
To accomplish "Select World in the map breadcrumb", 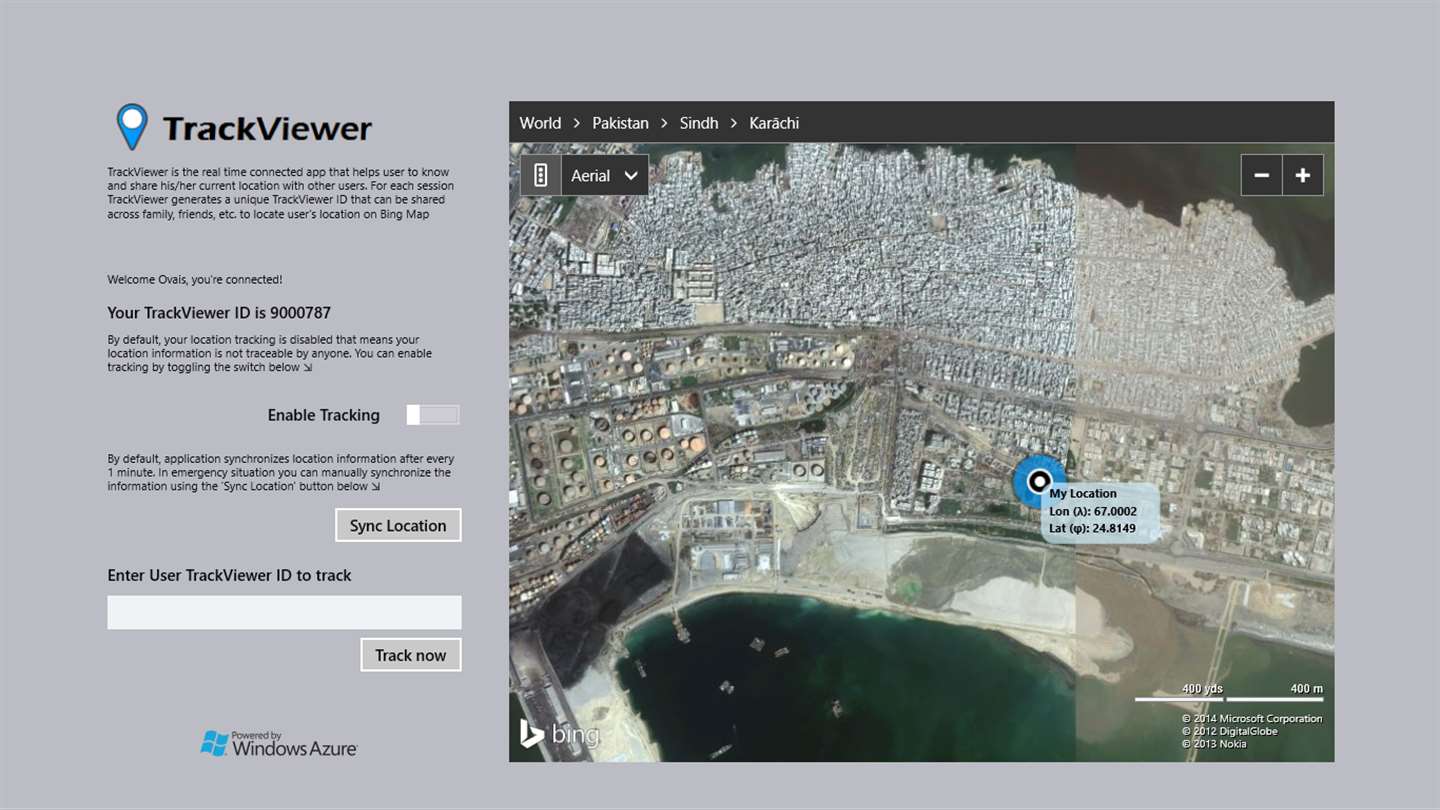I will (540, 123).
